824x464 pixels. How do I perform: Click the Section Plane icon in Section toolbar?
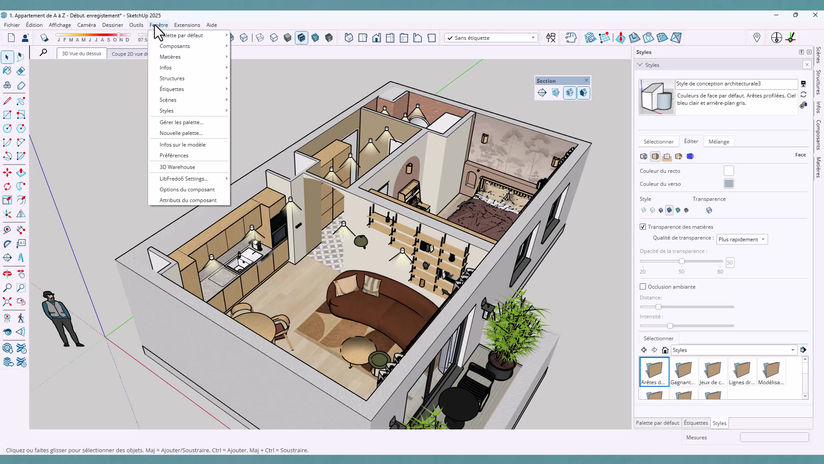(x=542, y=93)
